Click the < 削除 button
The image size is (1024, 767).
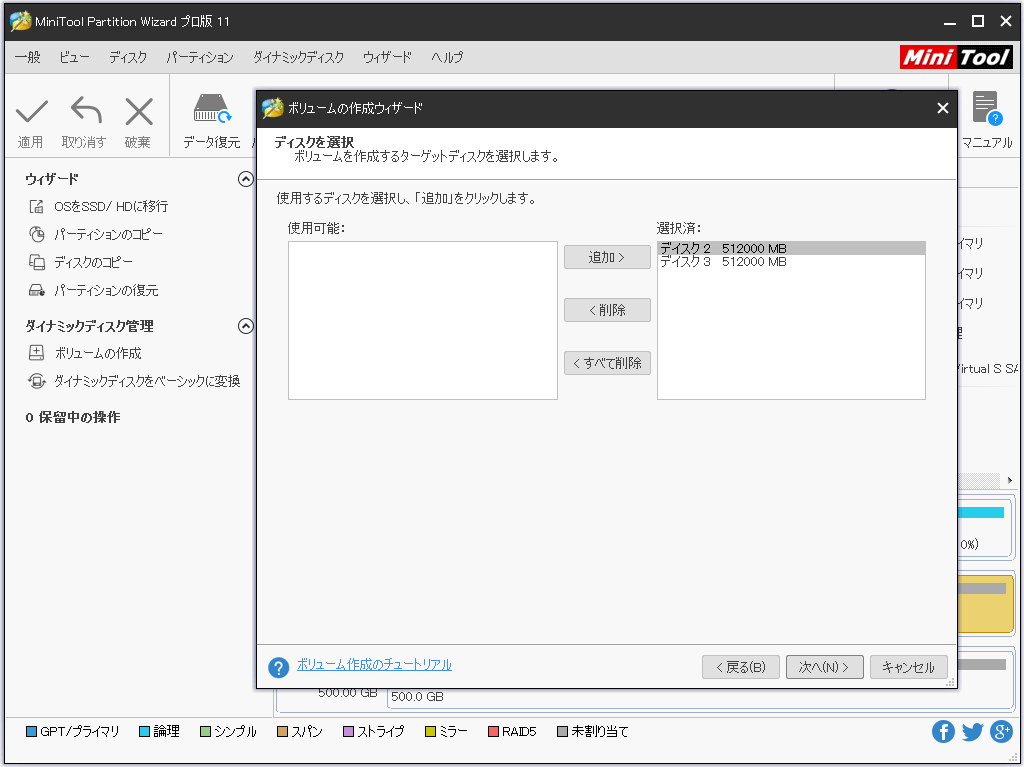607,310
